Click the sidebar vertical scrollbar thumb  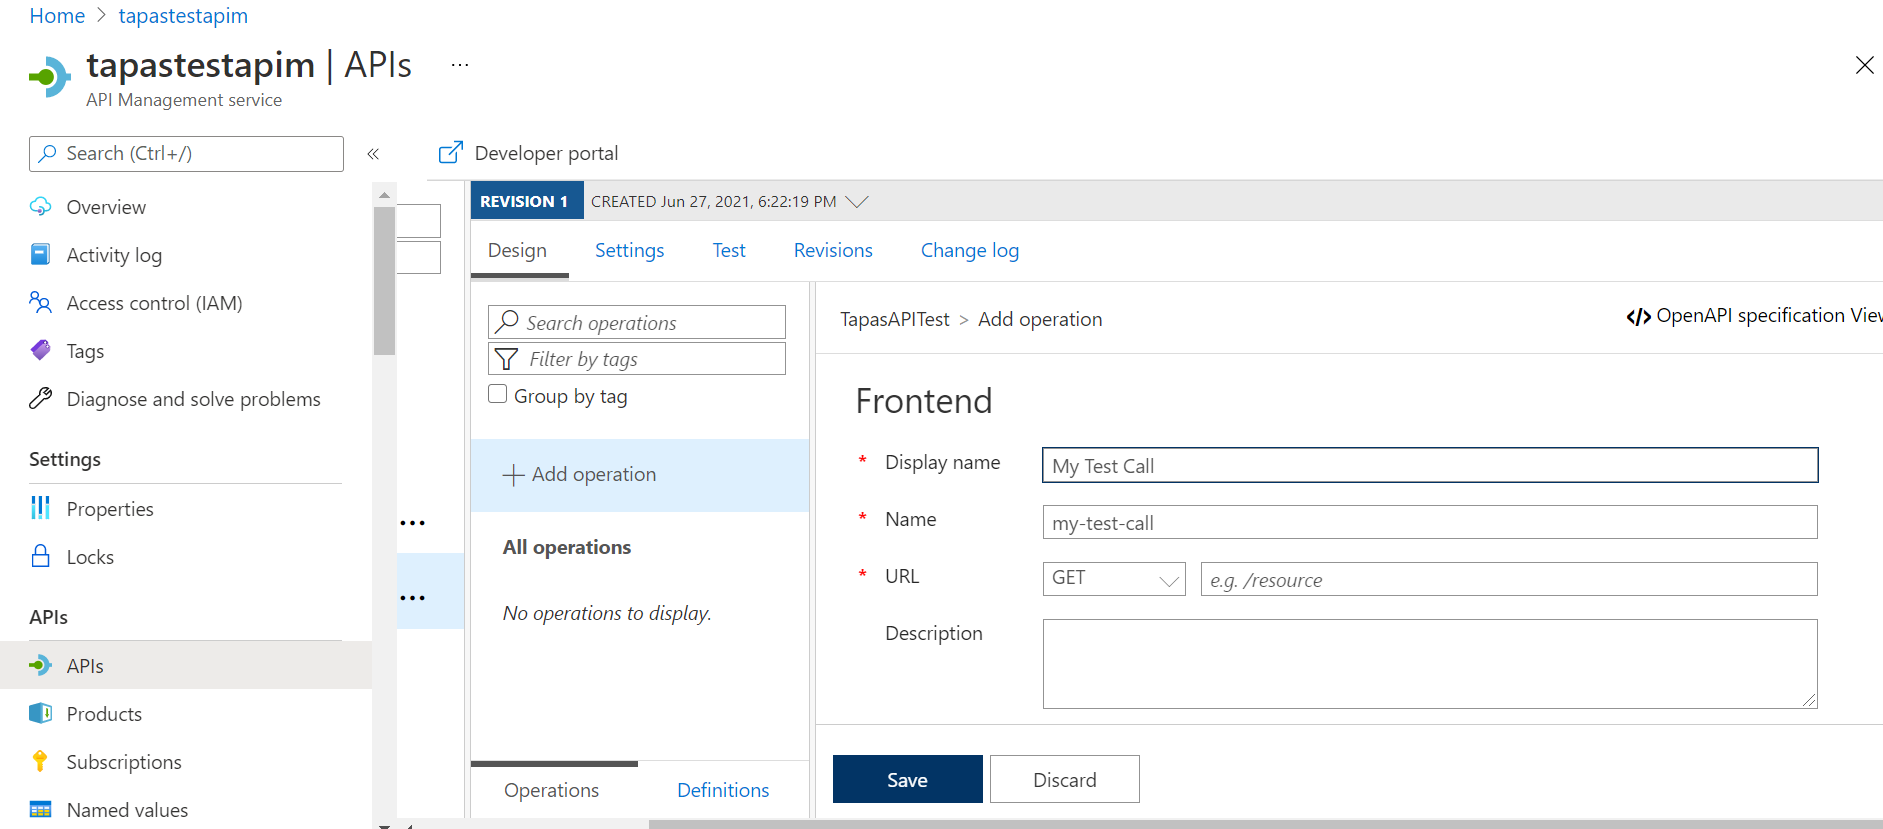tap(384, 280)
